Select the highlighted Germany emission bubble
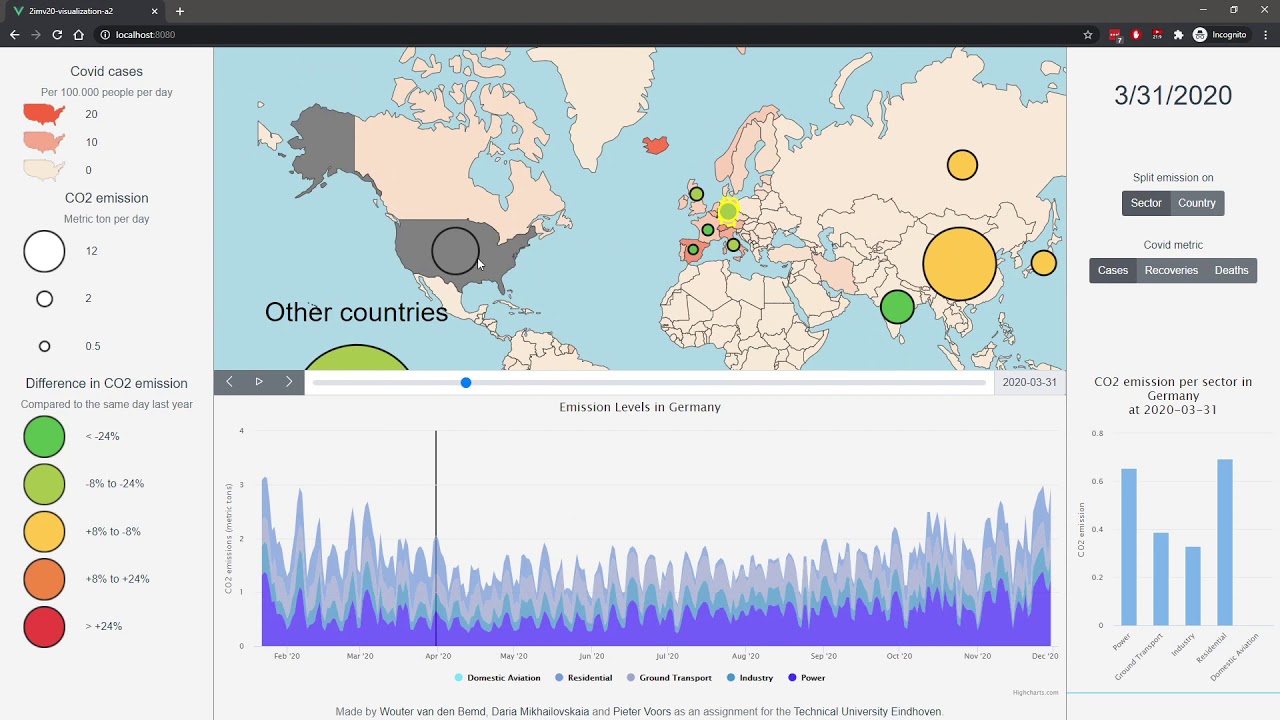 tap(728, 211)
